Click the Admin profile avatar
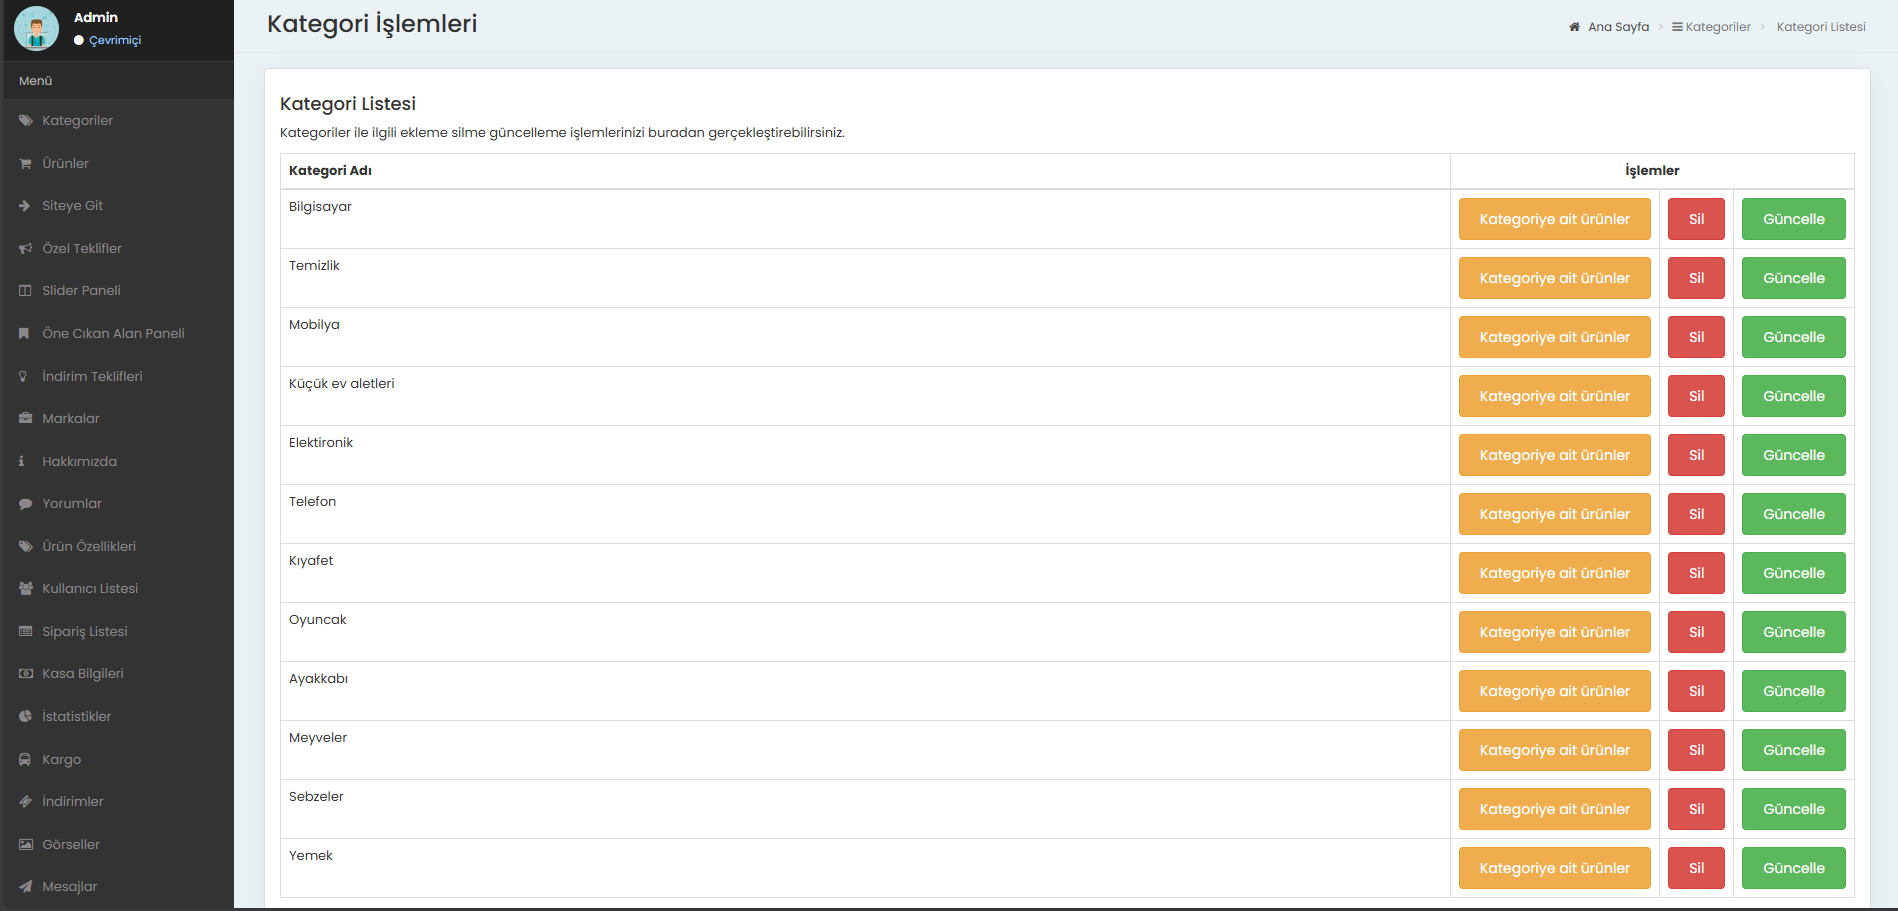1898x911 pixels. 37,29
